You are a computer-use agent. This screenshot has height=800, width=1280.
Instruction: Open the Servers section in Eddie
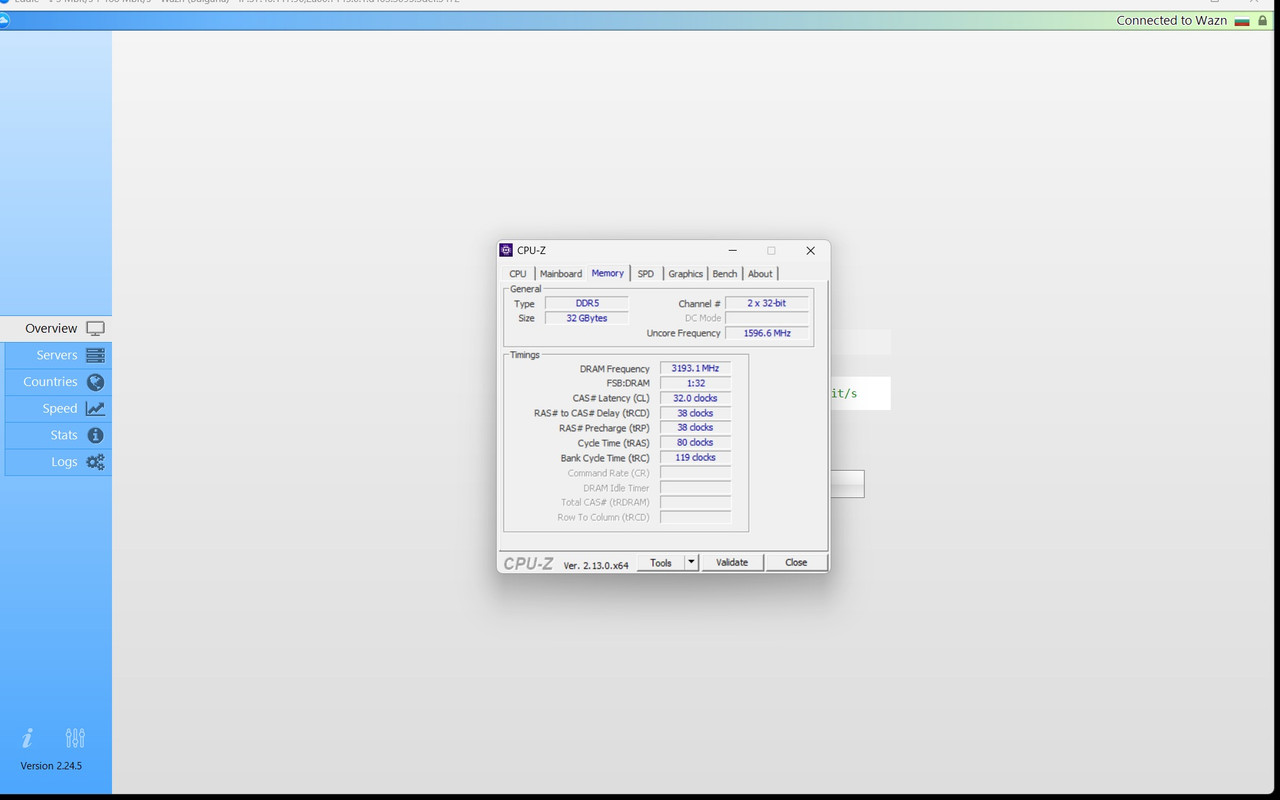coord(58,355)
